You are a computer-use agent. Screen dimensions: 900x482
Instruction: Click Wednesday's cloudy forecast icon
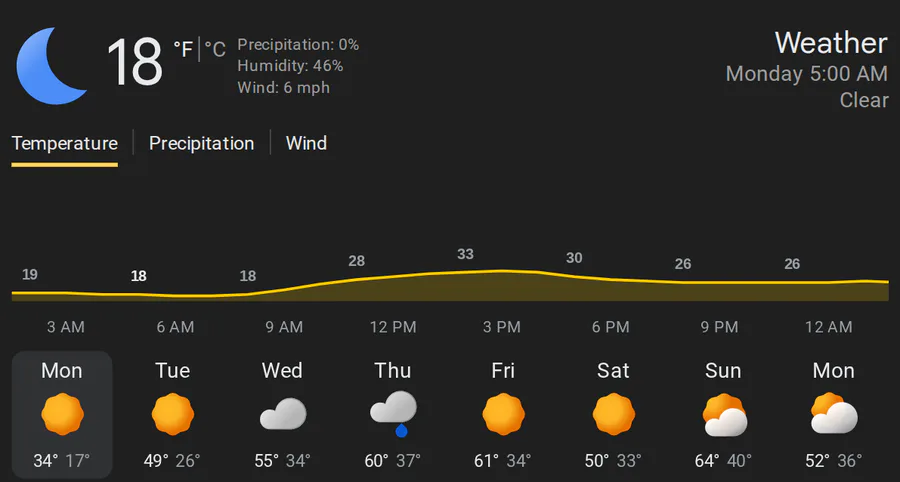(282, 413)
